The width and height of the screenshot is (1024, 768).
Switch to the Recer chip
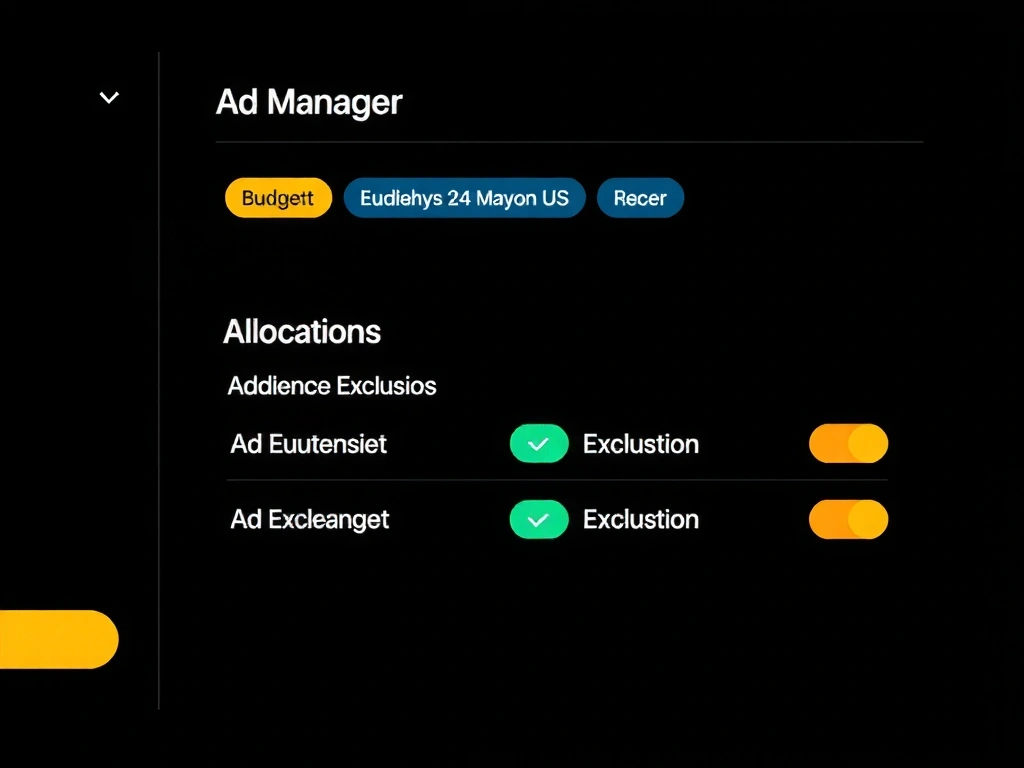(640, 198)
